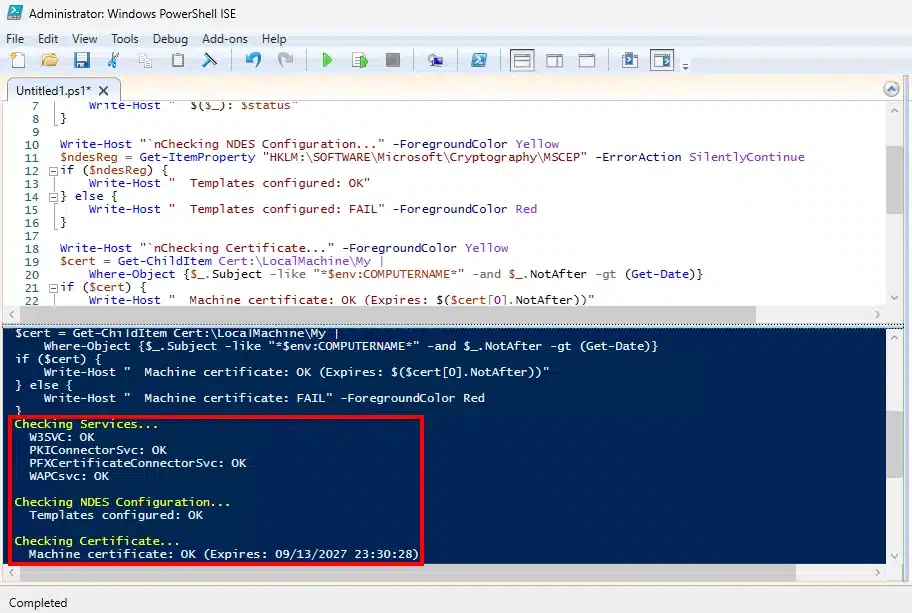Open the Add-ons menu
Screen dimensions: 912x613
[224, 38]
